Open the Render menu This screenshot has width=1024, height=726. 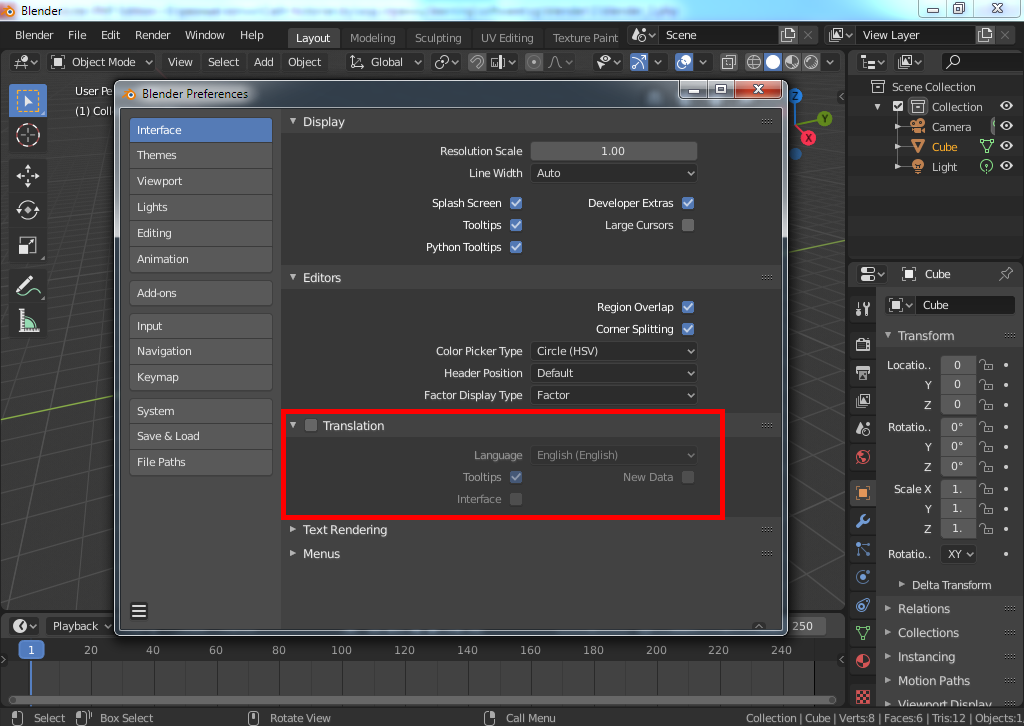point(153,35)
